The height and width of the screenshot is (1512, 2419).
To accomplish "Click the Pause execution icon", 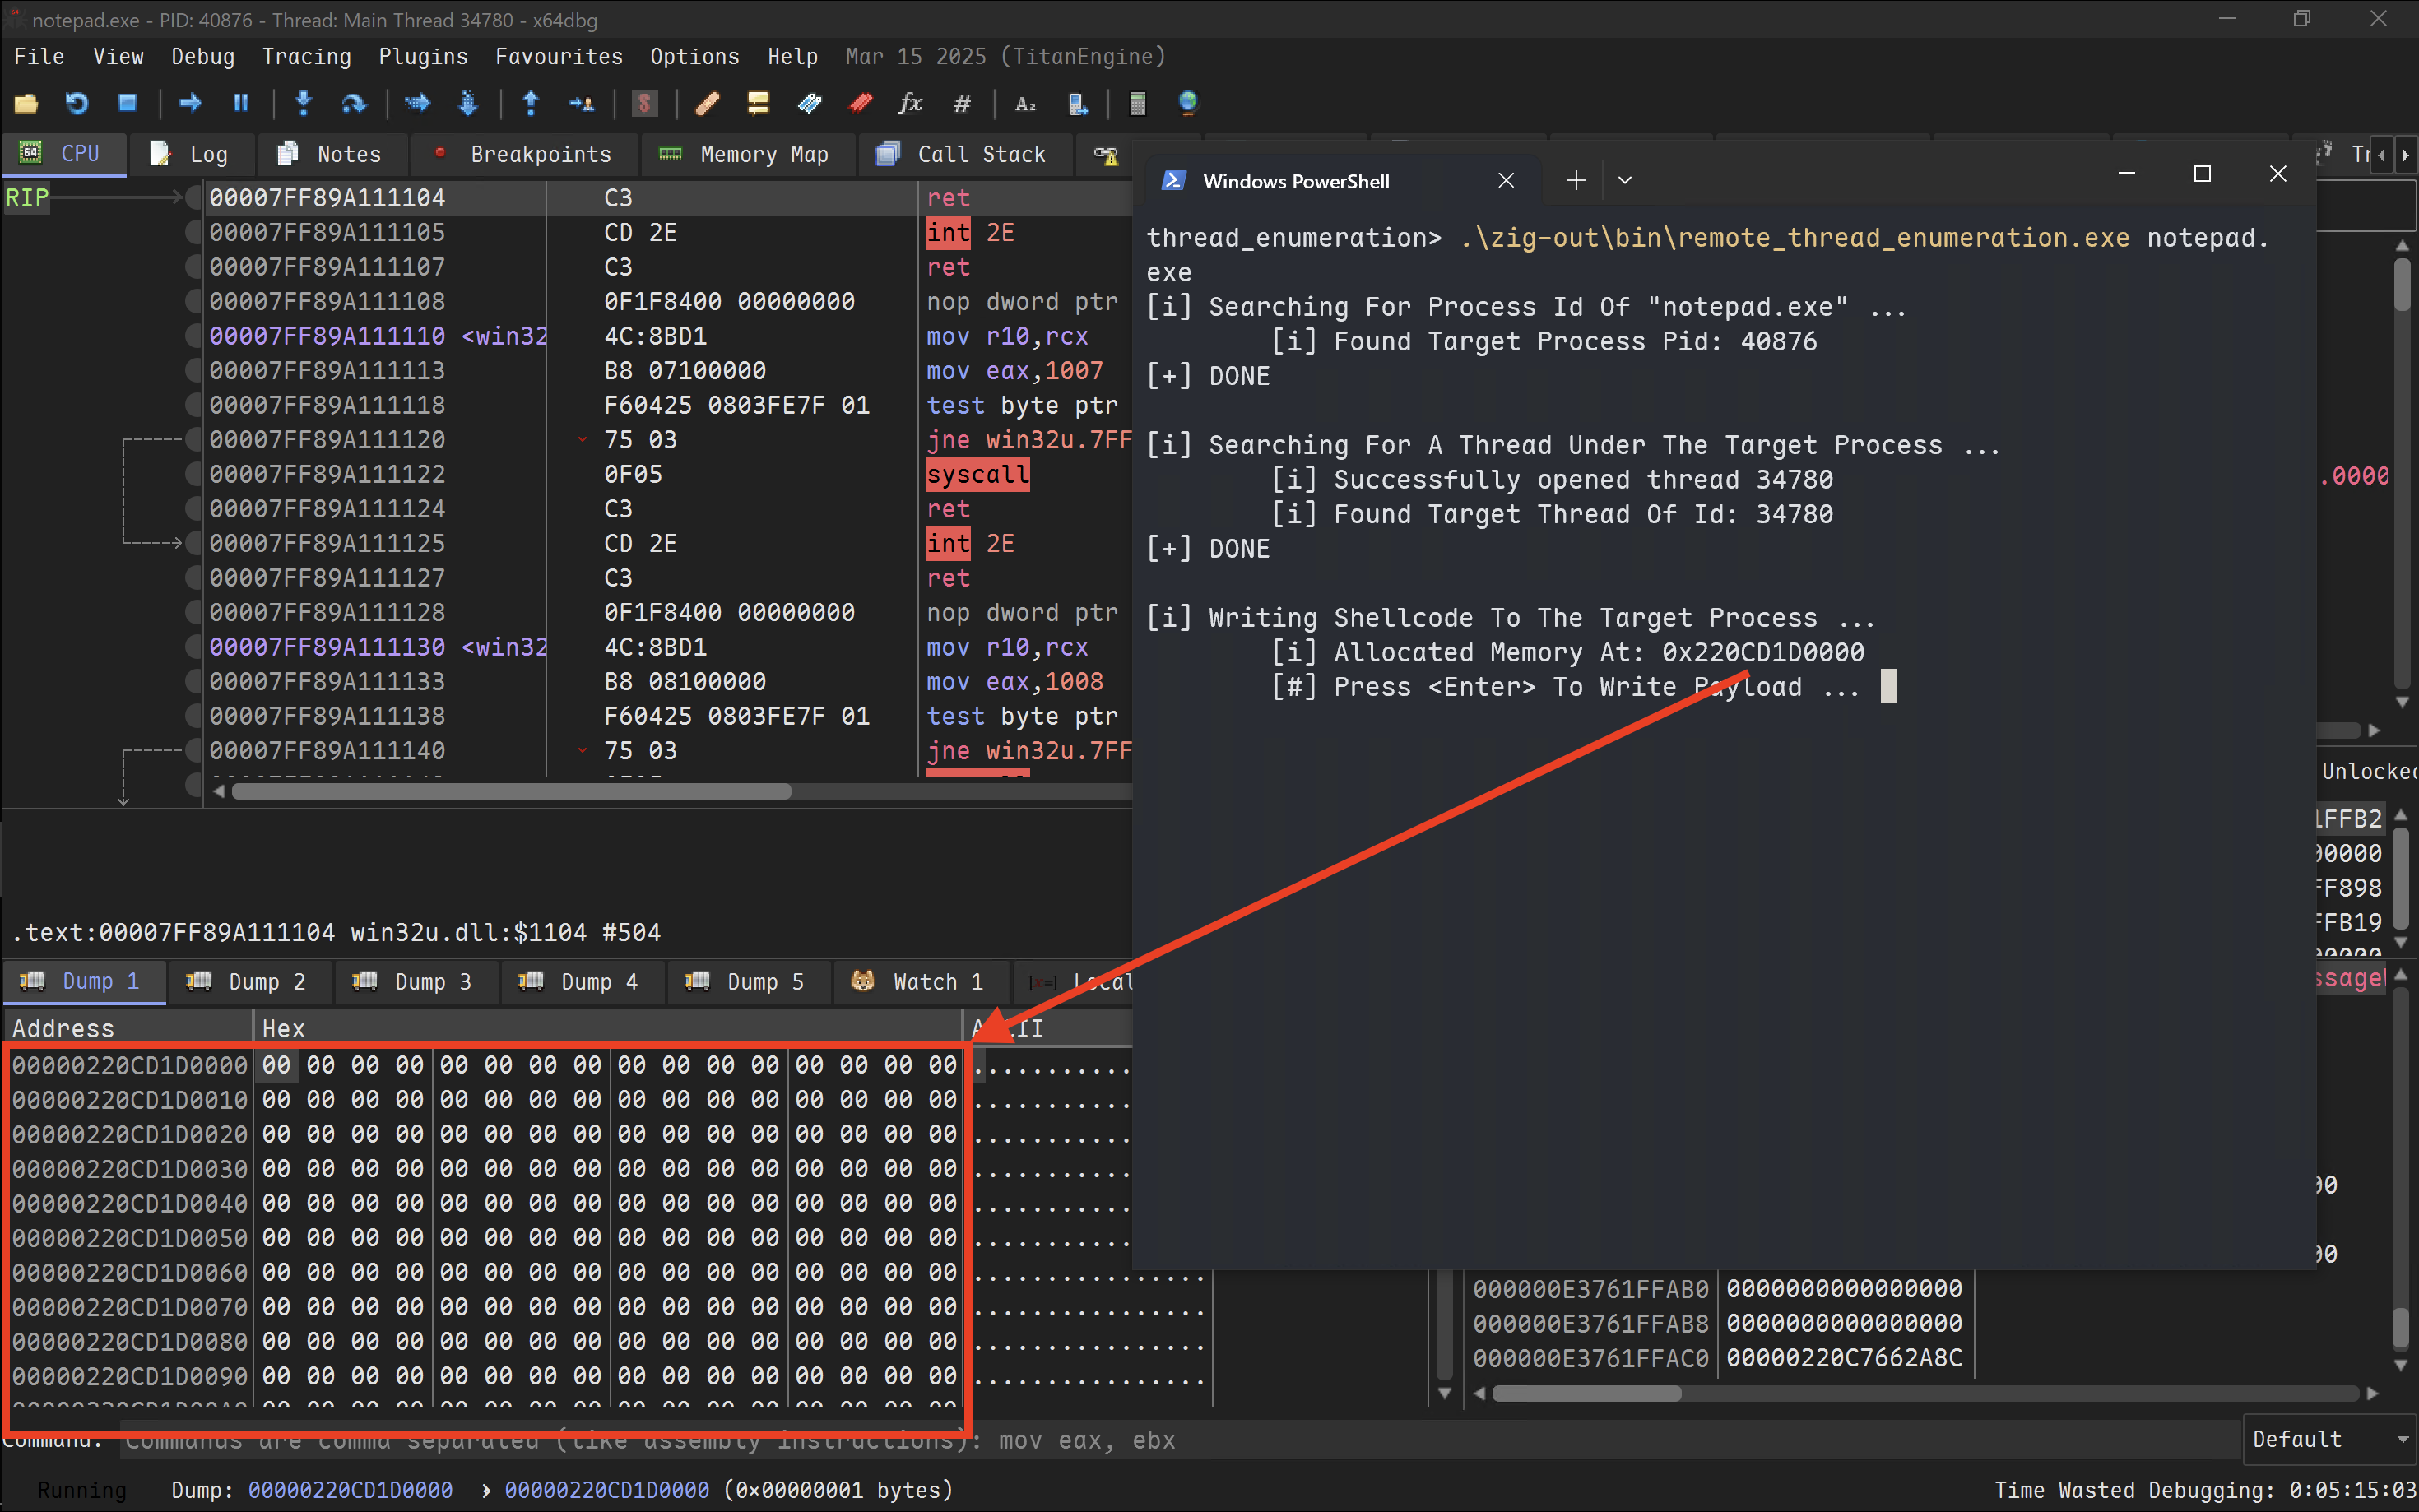I will tap(240, 103).
